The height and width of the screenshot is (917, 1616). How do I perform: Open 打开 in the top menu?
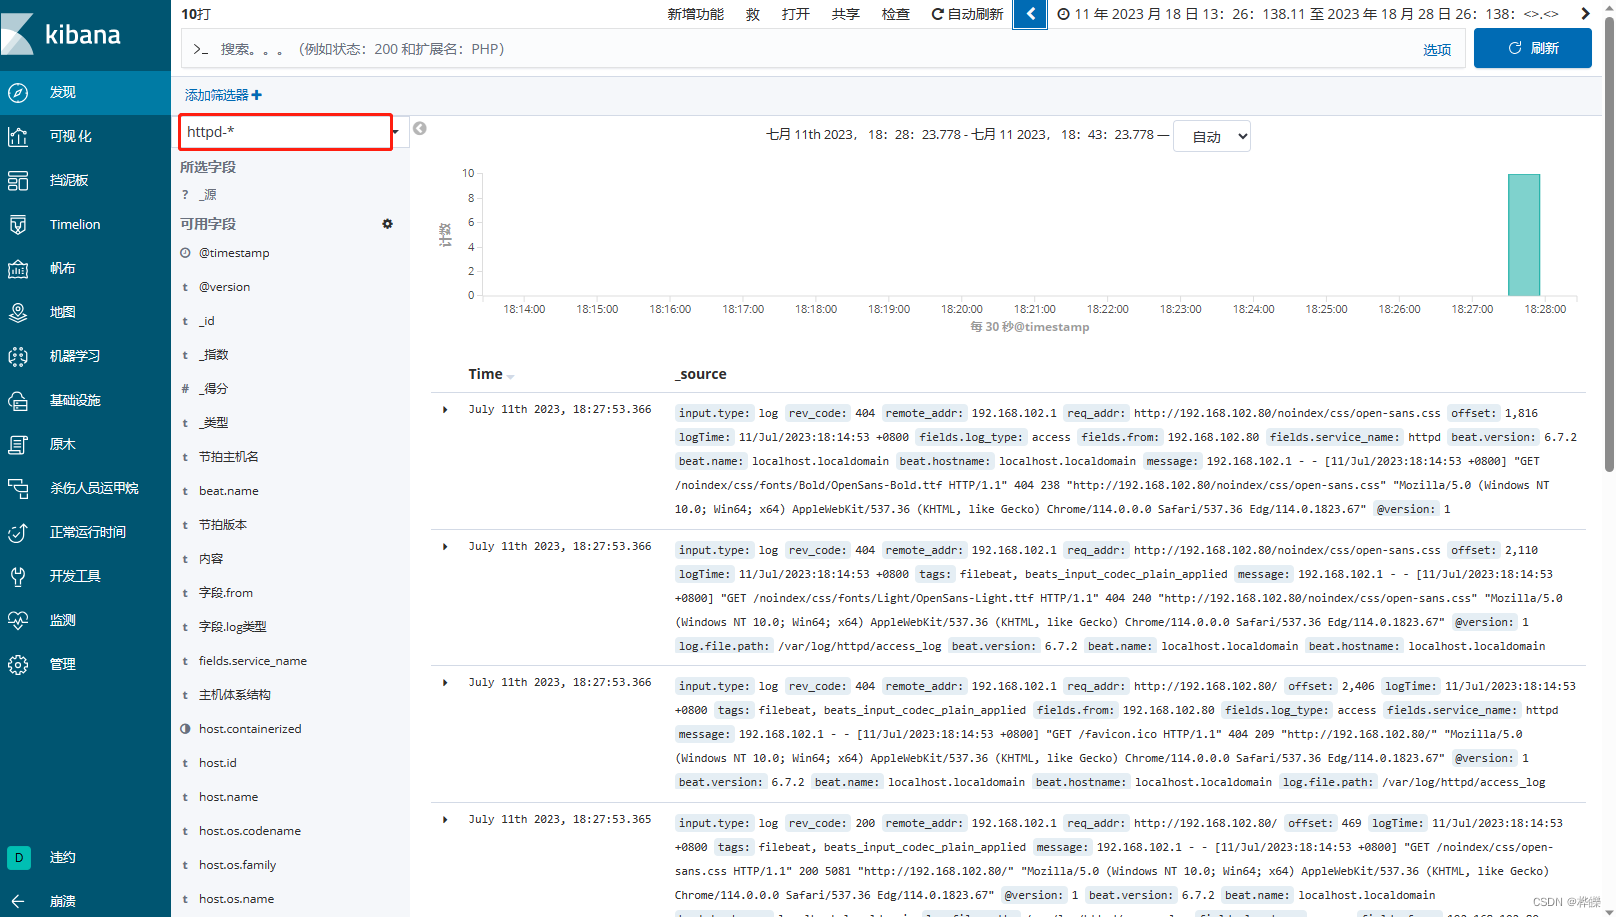click(796, 14)
